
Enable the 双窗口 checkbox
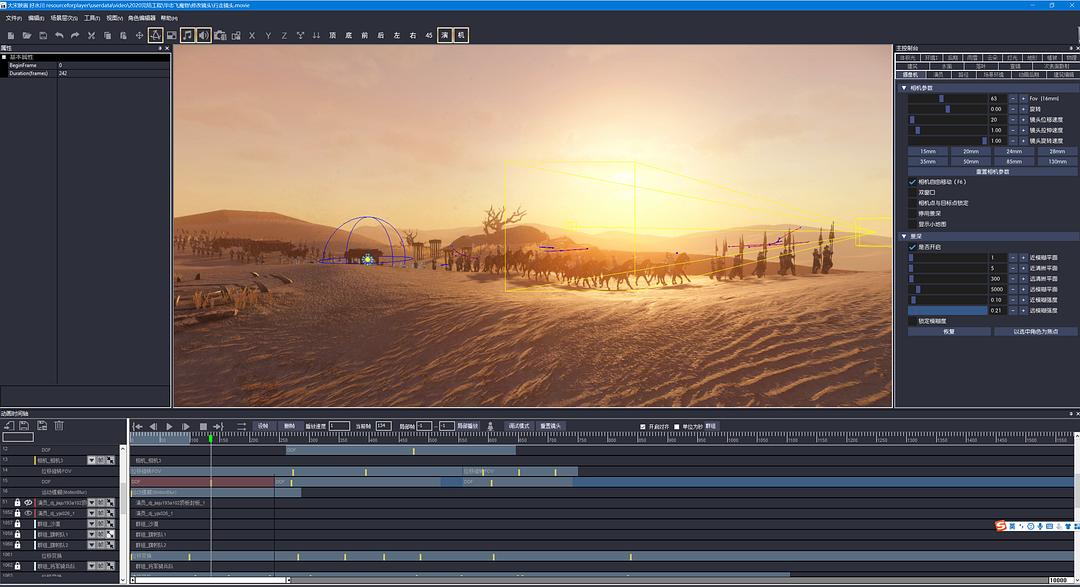coord(912,192)
